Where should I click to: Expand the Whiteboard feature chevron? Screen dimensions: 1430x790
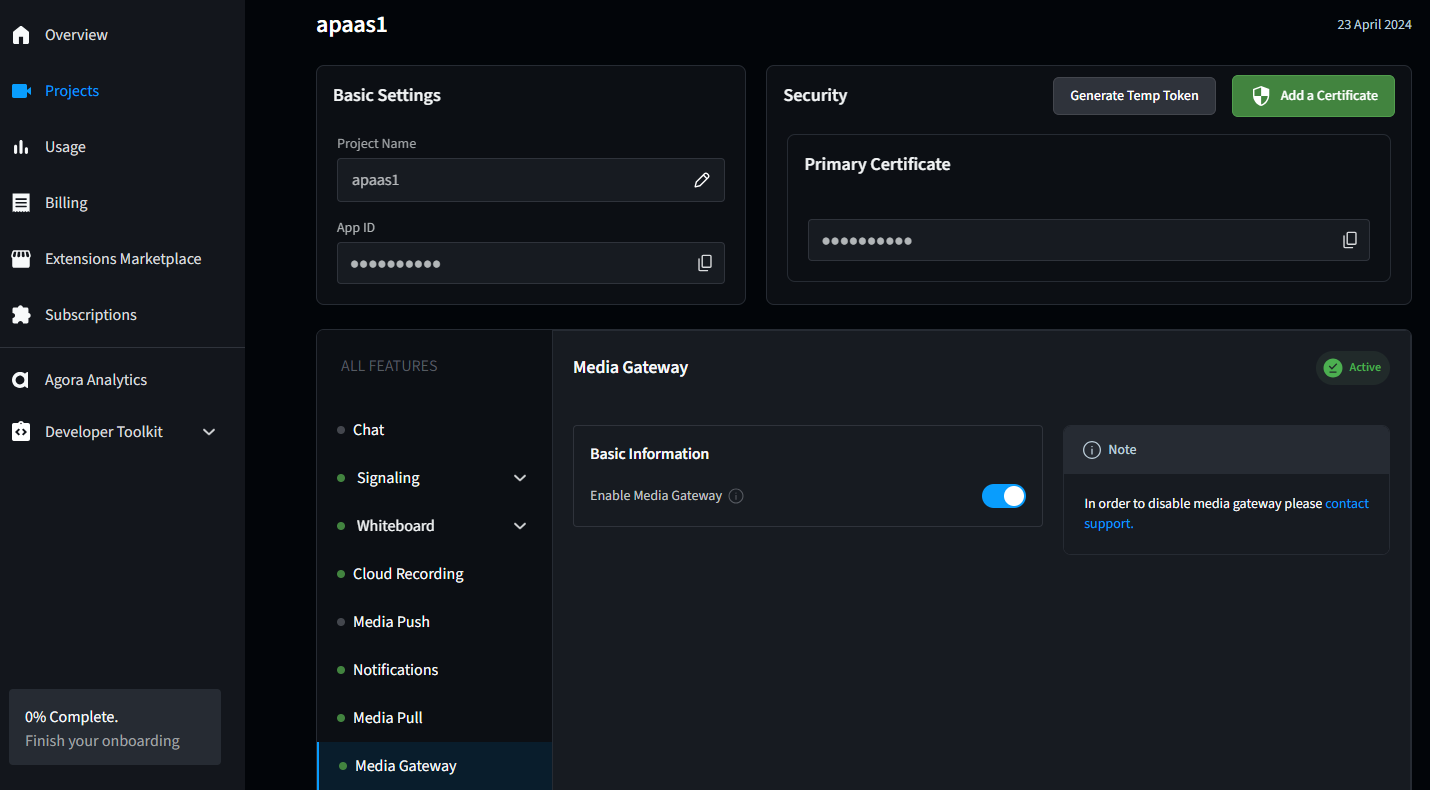click(x=520, y=526)
